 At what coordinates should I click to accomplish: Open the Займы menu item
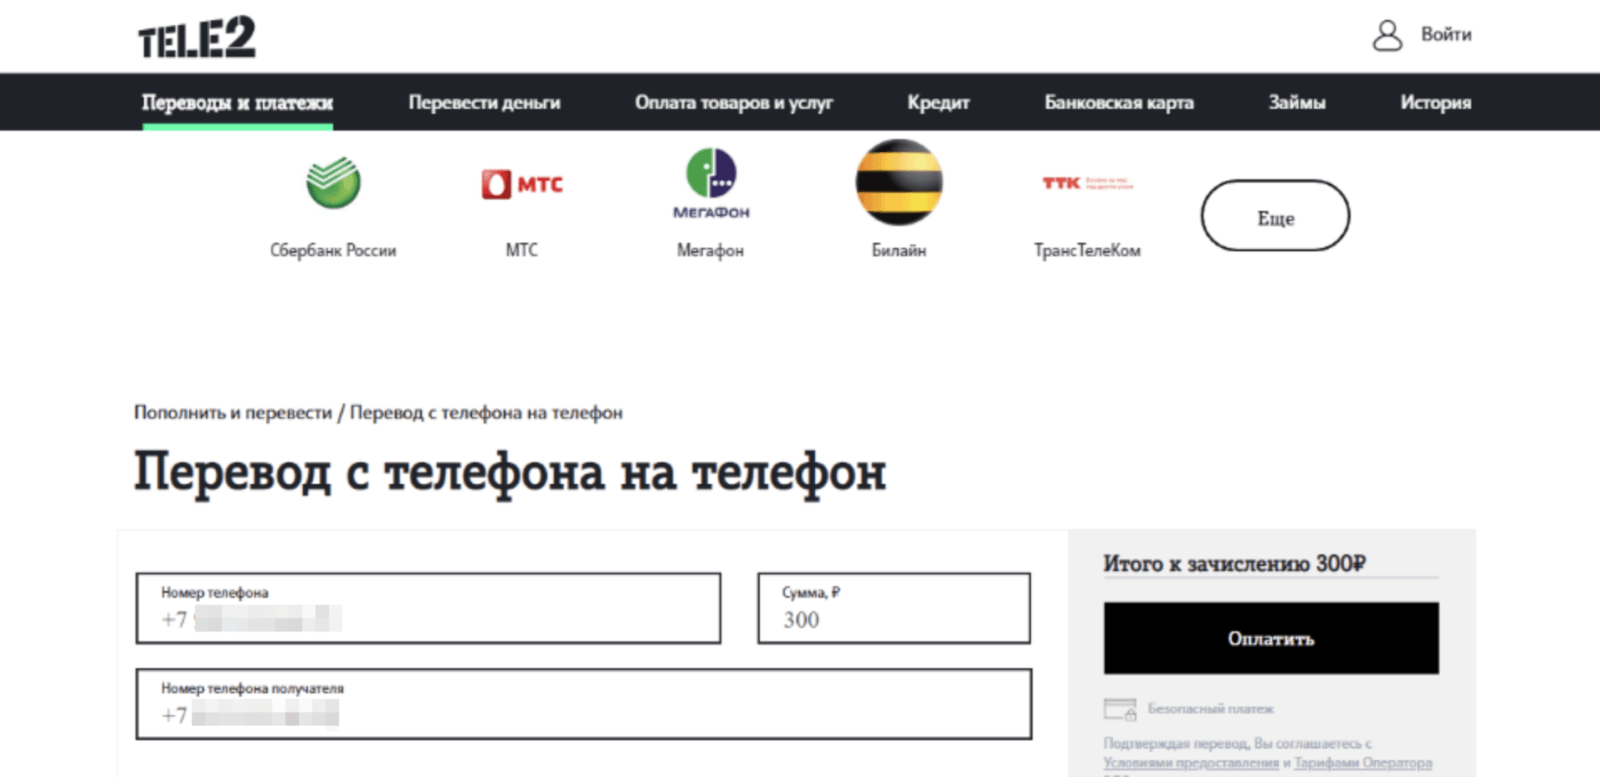pos(1297,102)
